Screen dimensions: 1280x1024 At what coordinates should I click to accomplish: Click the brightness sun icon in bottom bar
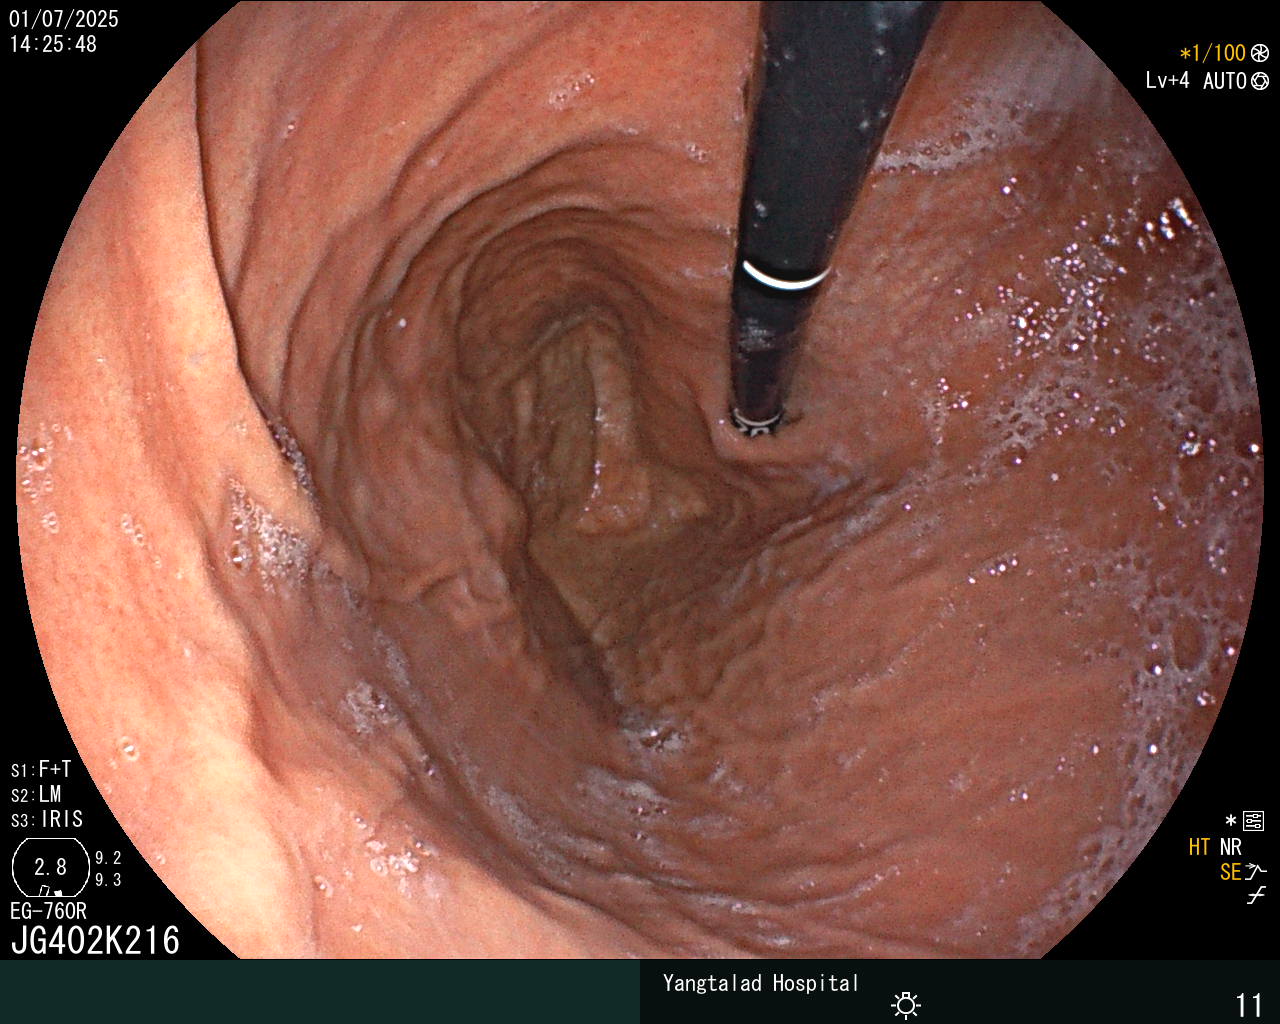point(906,1004)
